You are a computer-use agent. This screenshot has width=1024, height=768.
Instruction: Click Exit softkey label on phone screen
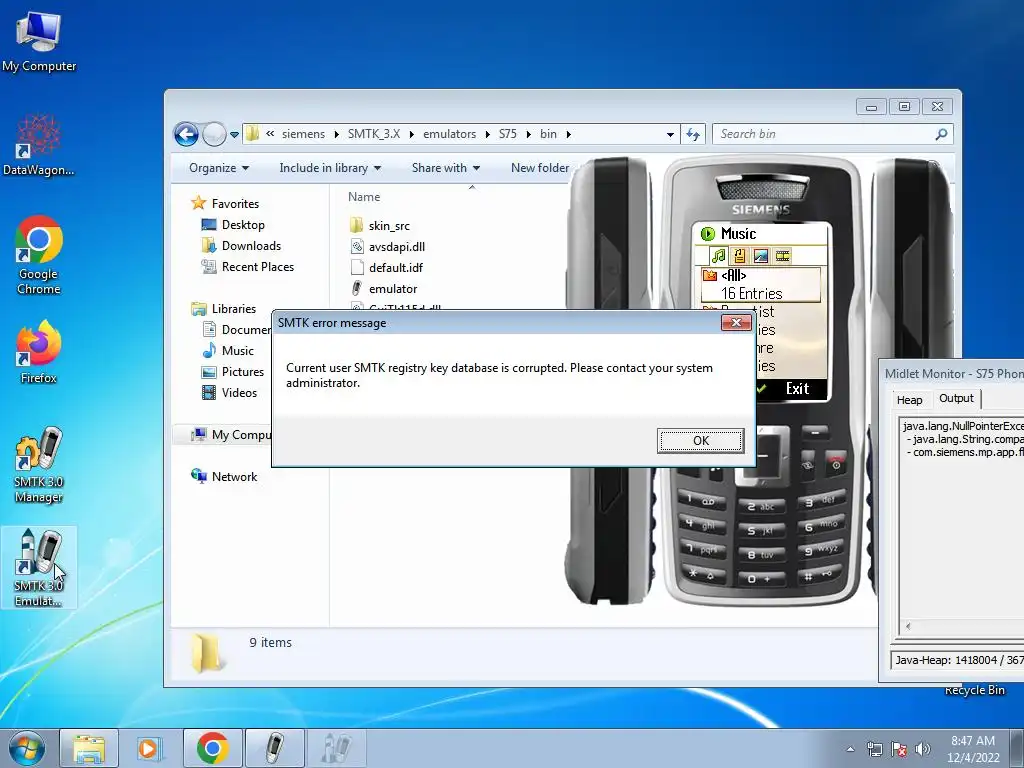[797, 389]
